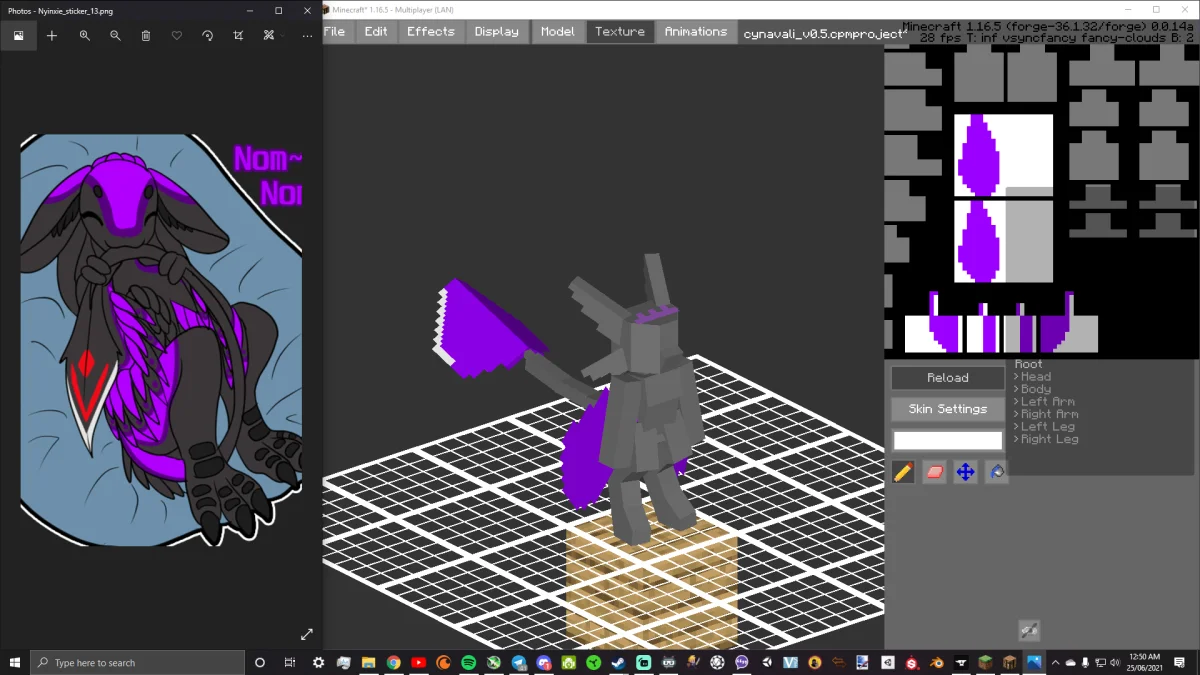Click Task View icon in taskbar
The image size is (1200, 675).
(x=289, y=662)
